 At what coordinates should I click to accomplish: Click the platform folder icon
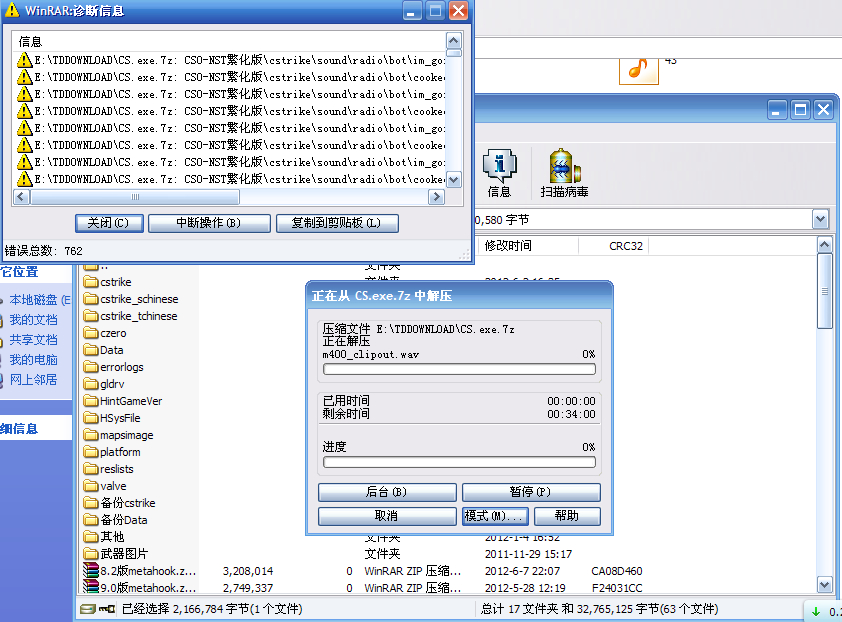pos(91,452)
